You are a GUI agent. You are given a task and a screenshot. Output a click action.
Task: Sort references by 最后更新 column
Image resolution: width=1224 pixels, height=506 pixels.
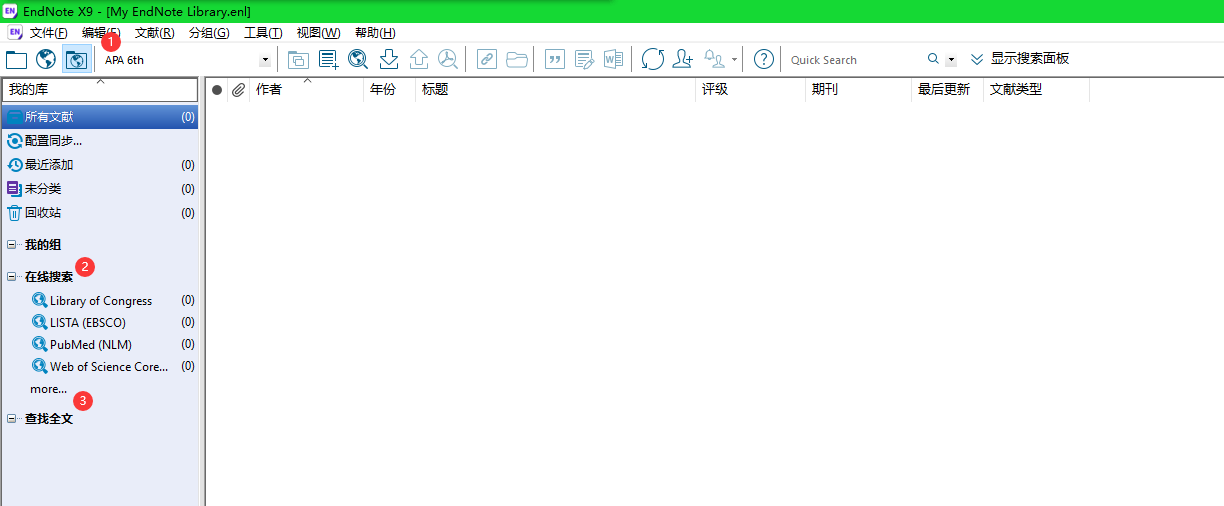point(948,90)
